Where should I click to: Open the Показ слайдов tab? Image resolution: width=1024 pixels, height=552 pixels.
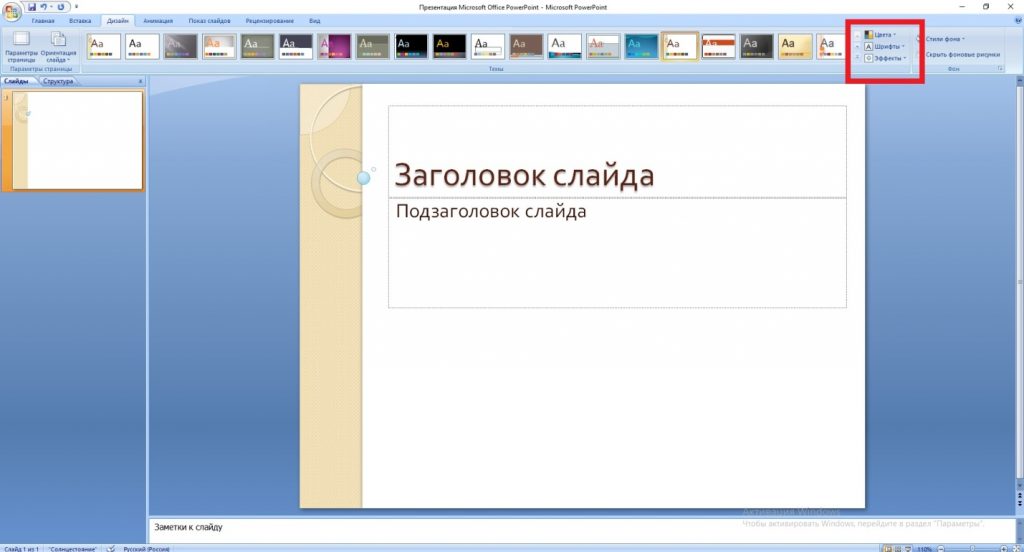(x=210, y=21)
